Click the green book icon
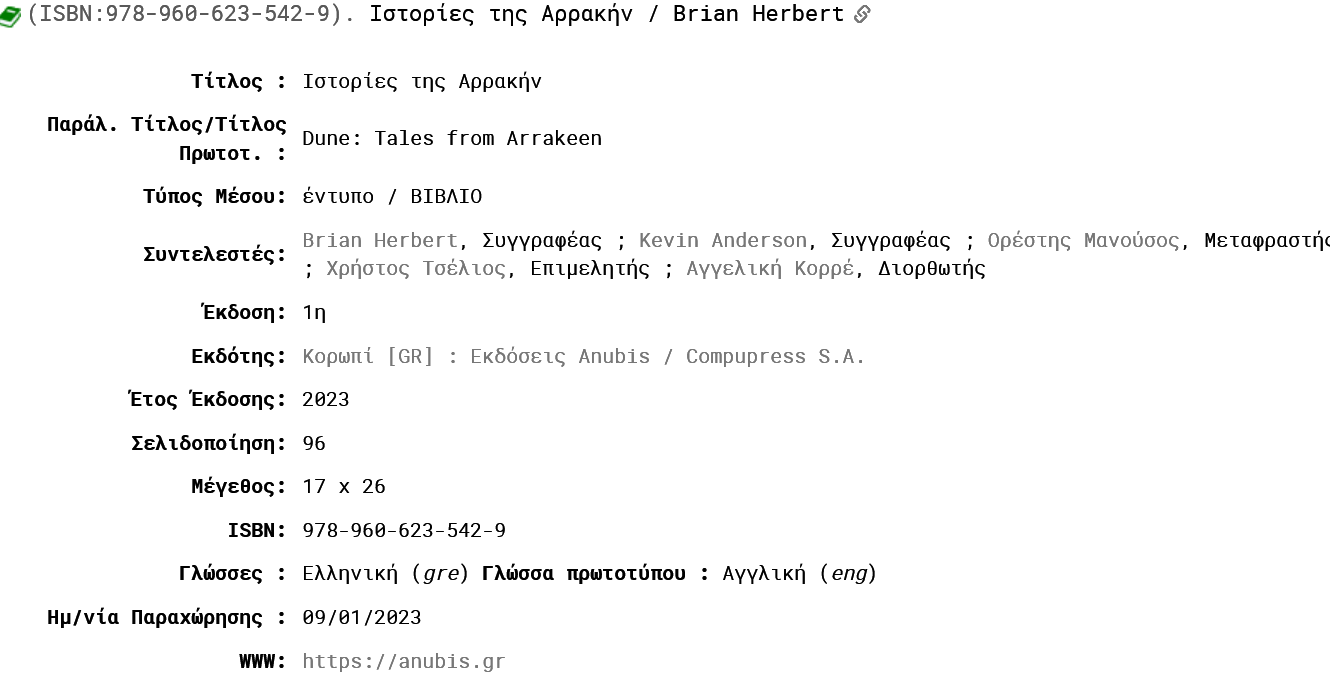Viewport: 1330px width, 683px height. coord(10,17)
